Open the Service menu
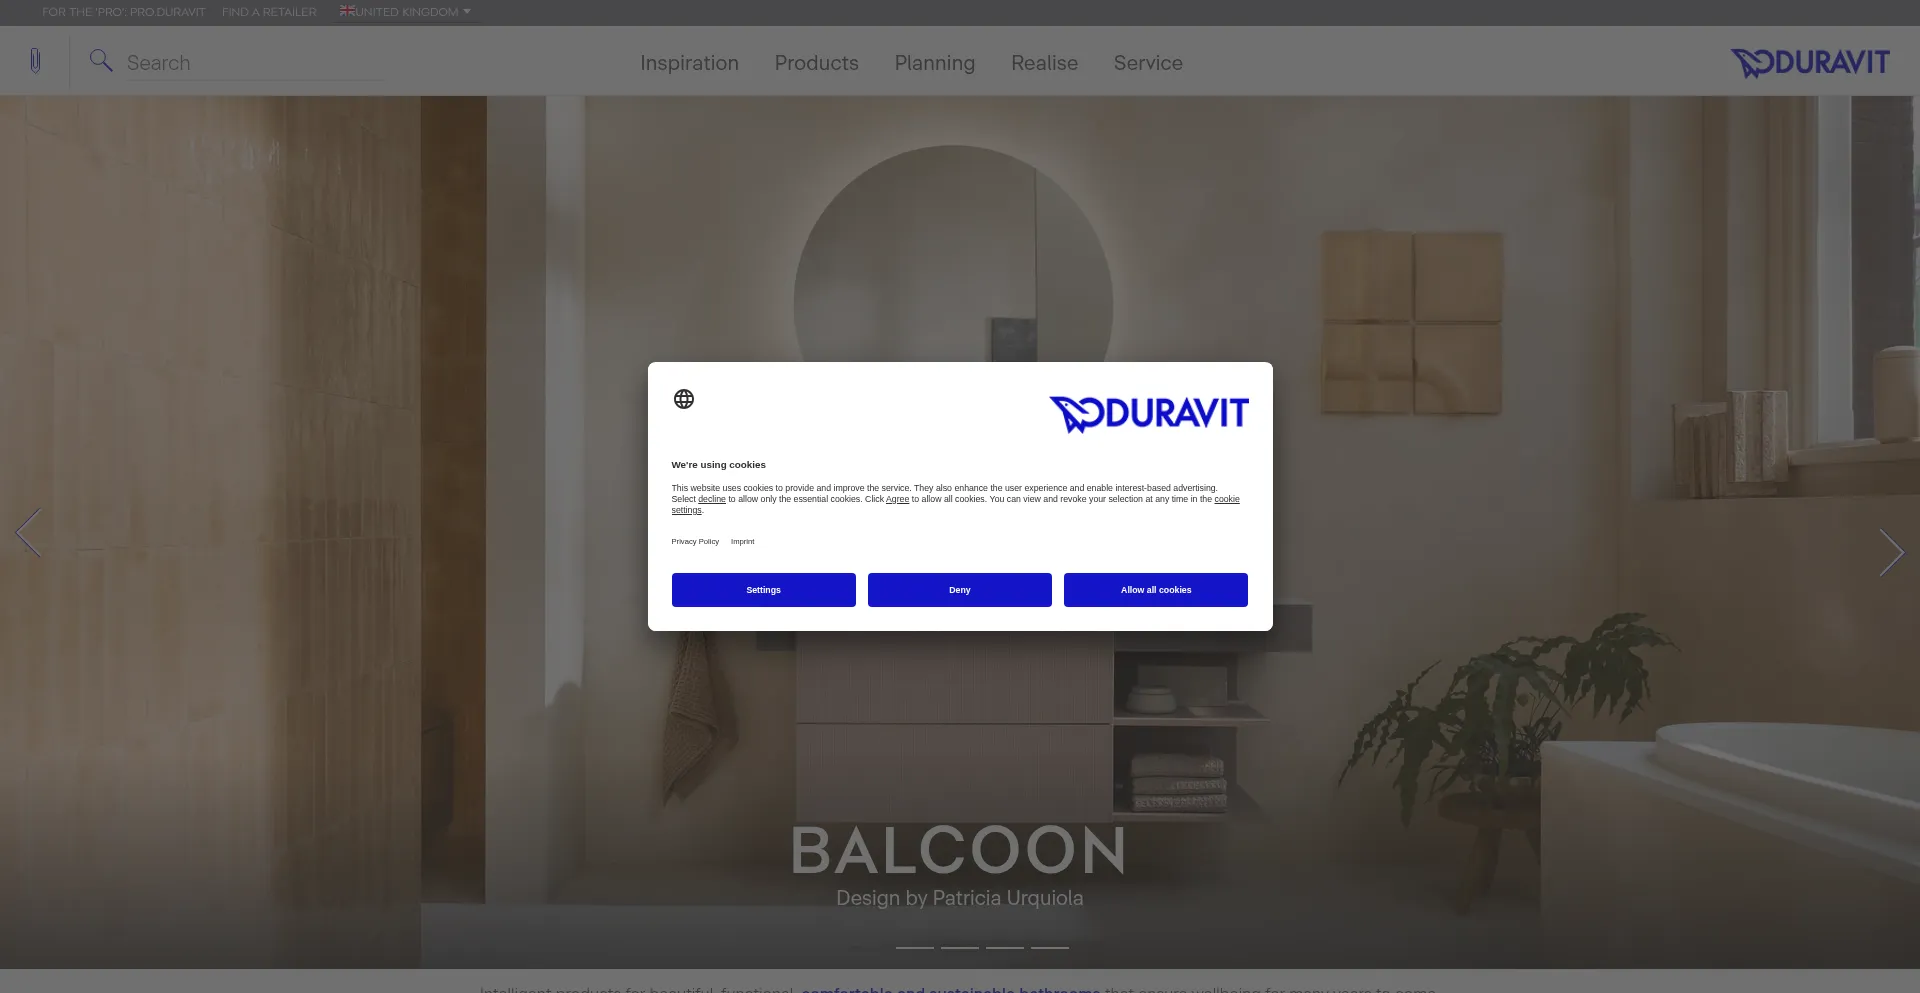1920x993 pixels. (x=1148, y=63)
